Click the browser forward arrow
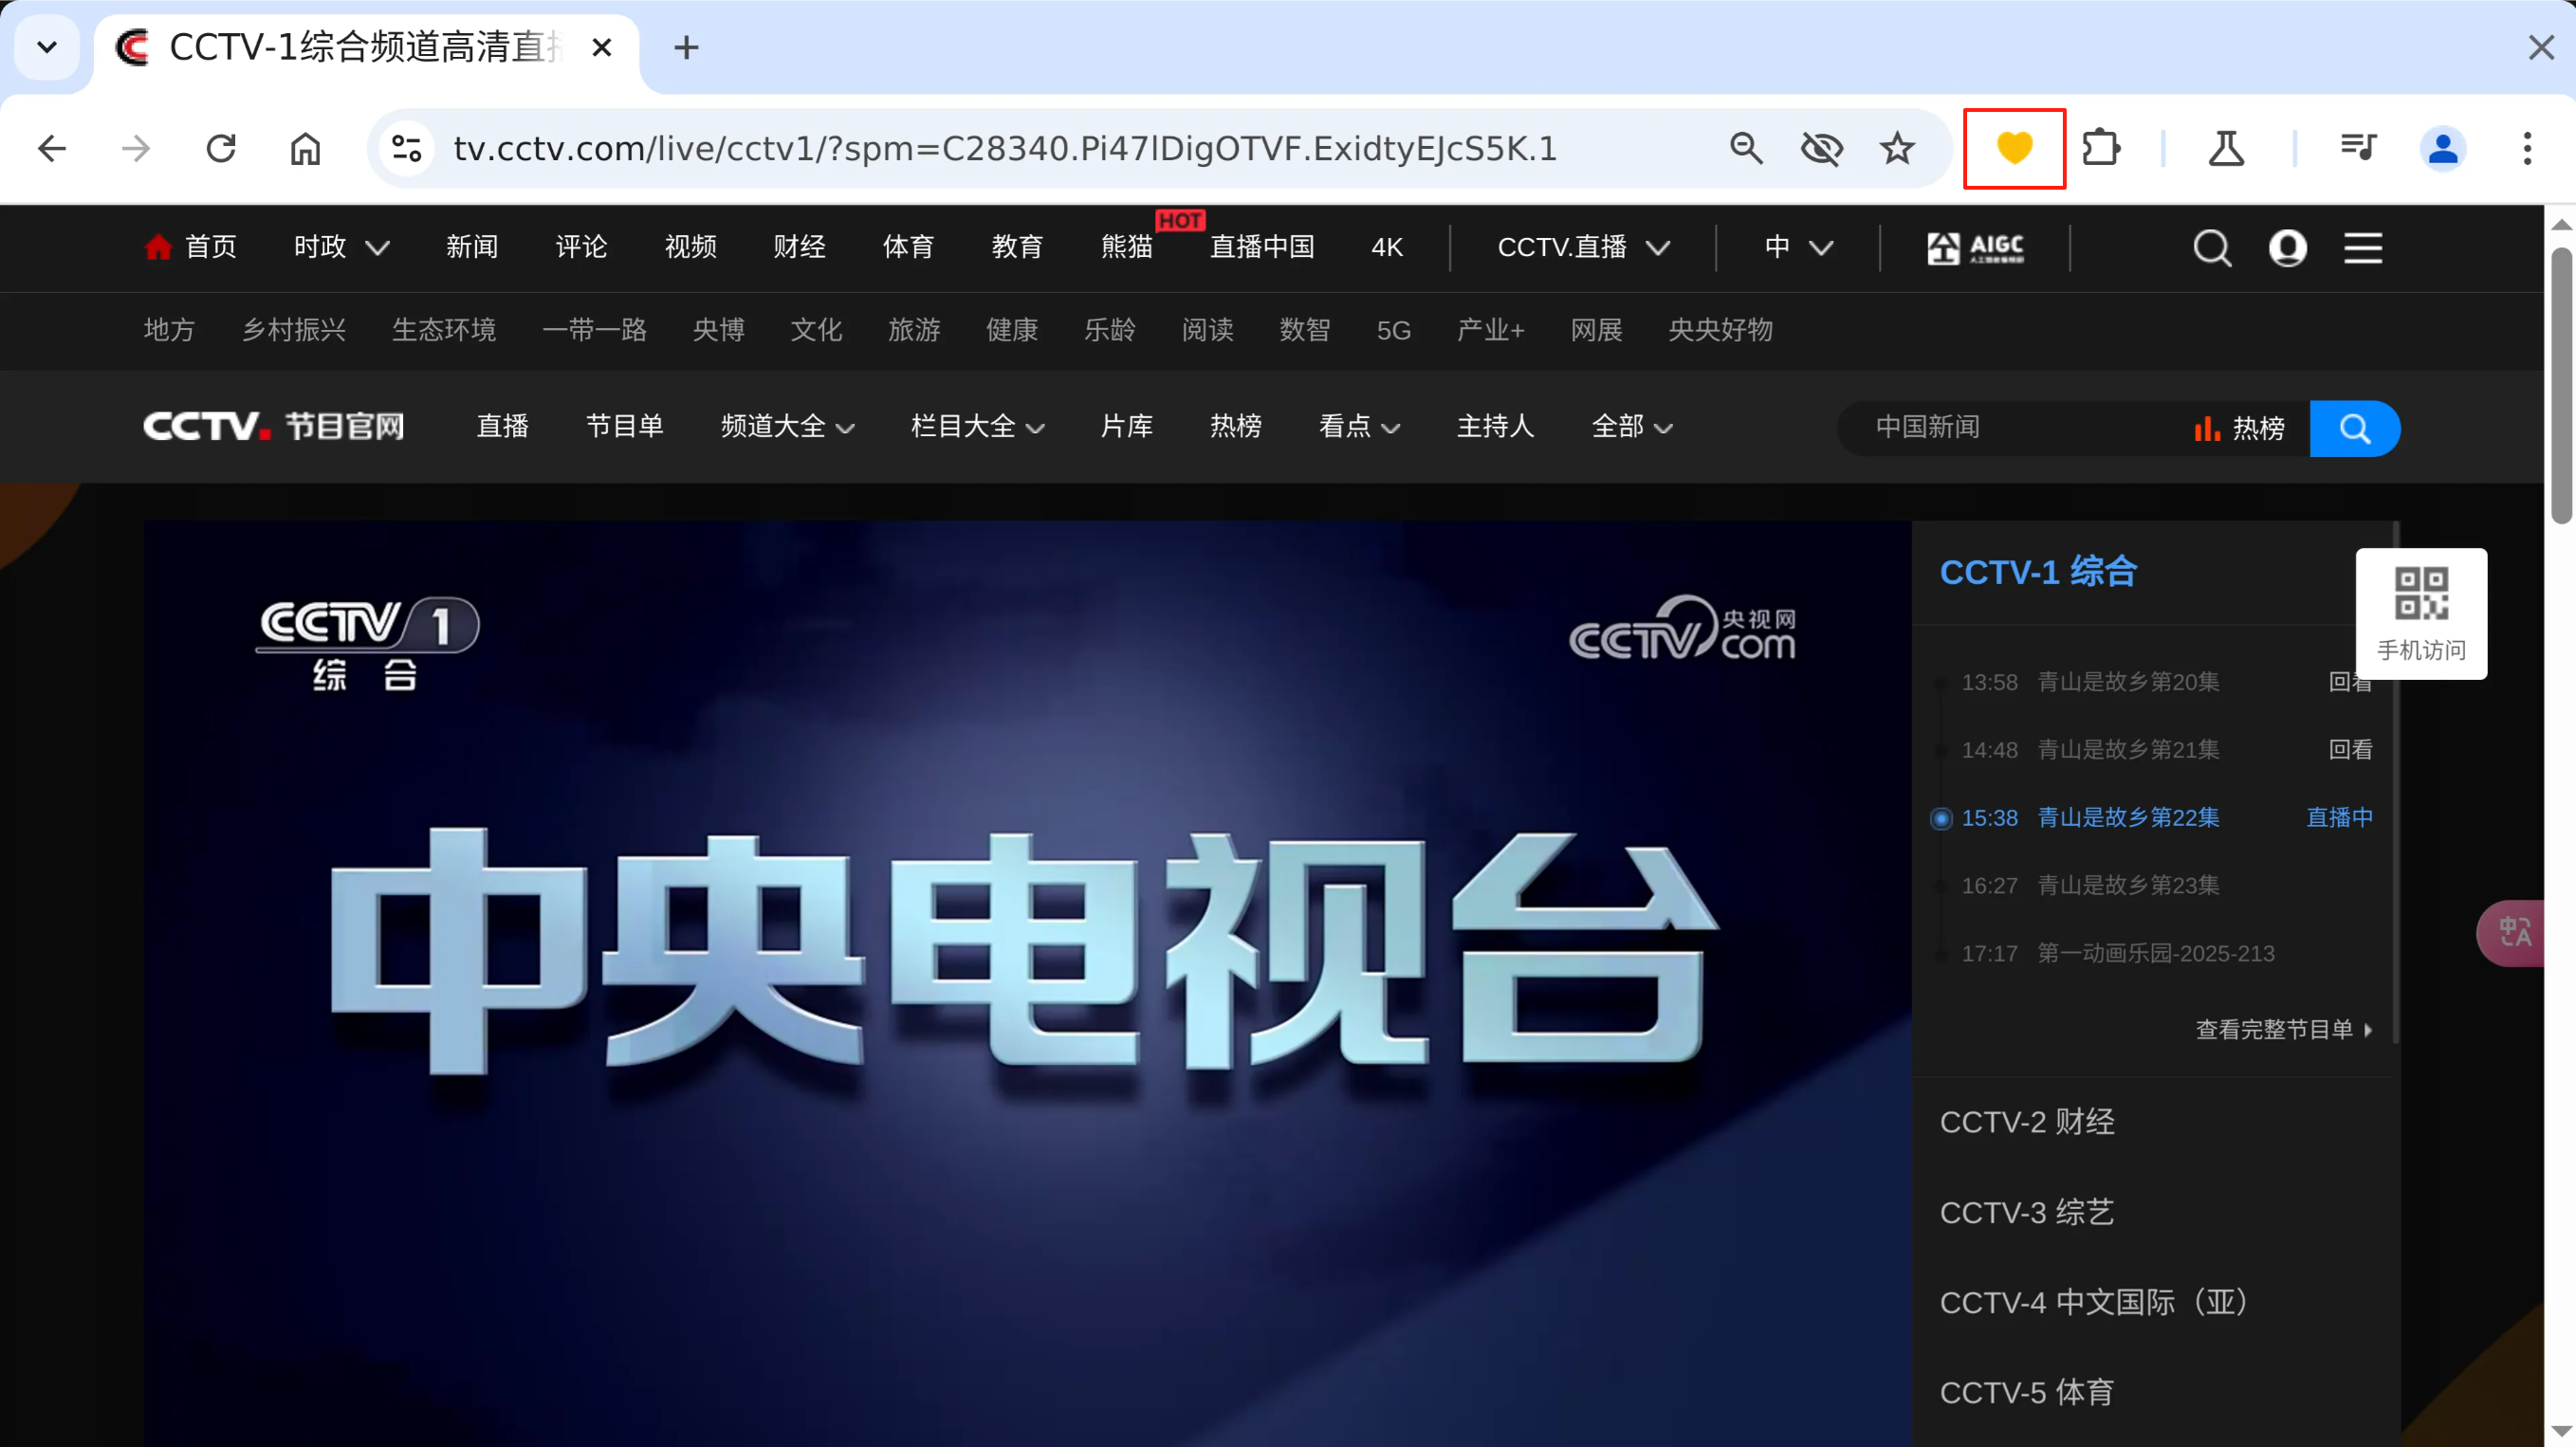Viewport: 2576px width, 1447px height. click(136, 148)
